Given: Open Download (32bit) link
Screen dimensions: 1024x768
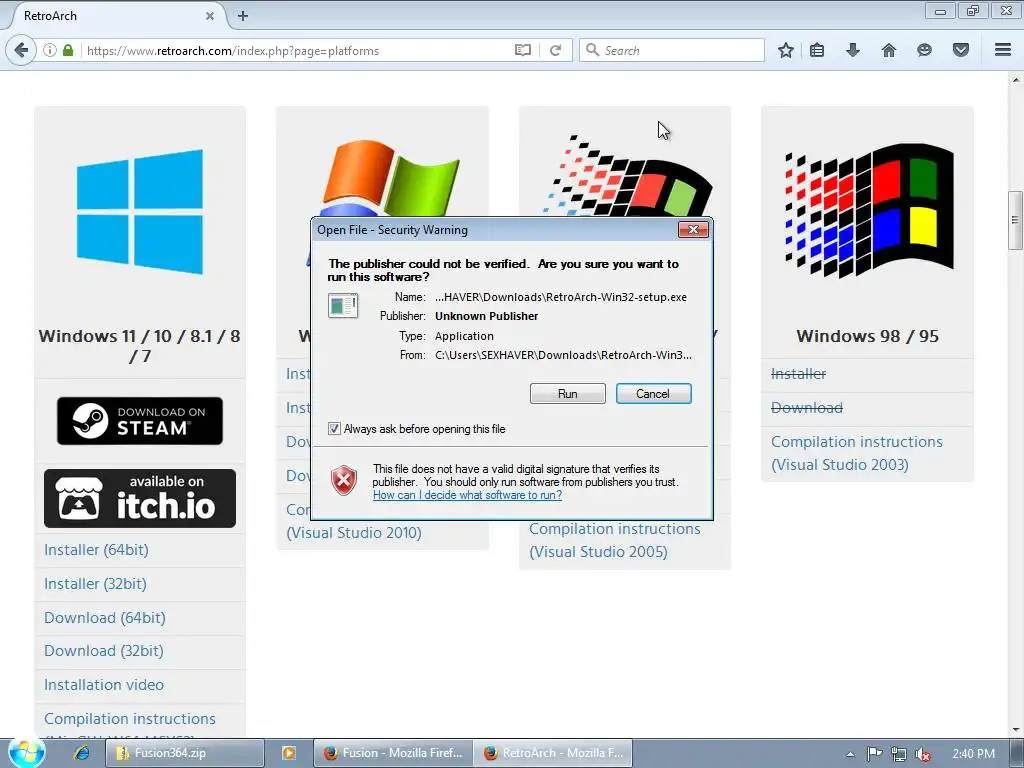Looking at the screenshot, I should tap(104, 651).
